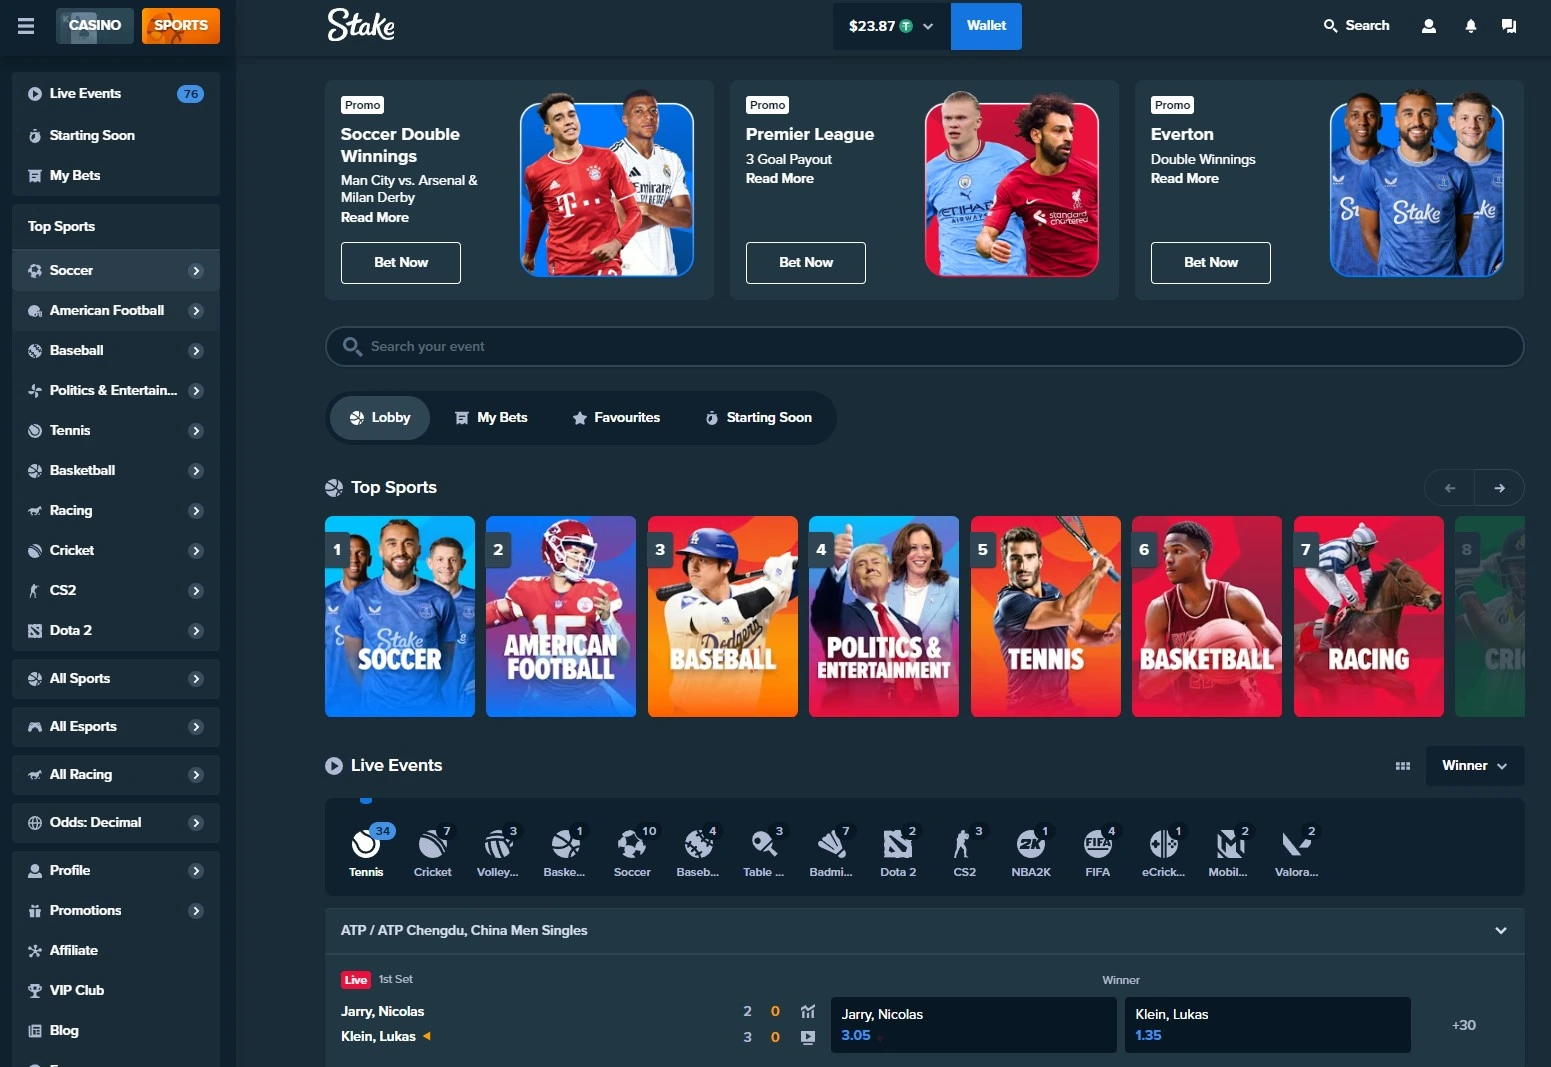Viewport: 1551px width, 1067px height.
Task: Bet Now on Soccer Double Winnings promo
Action: click(401, 263)
